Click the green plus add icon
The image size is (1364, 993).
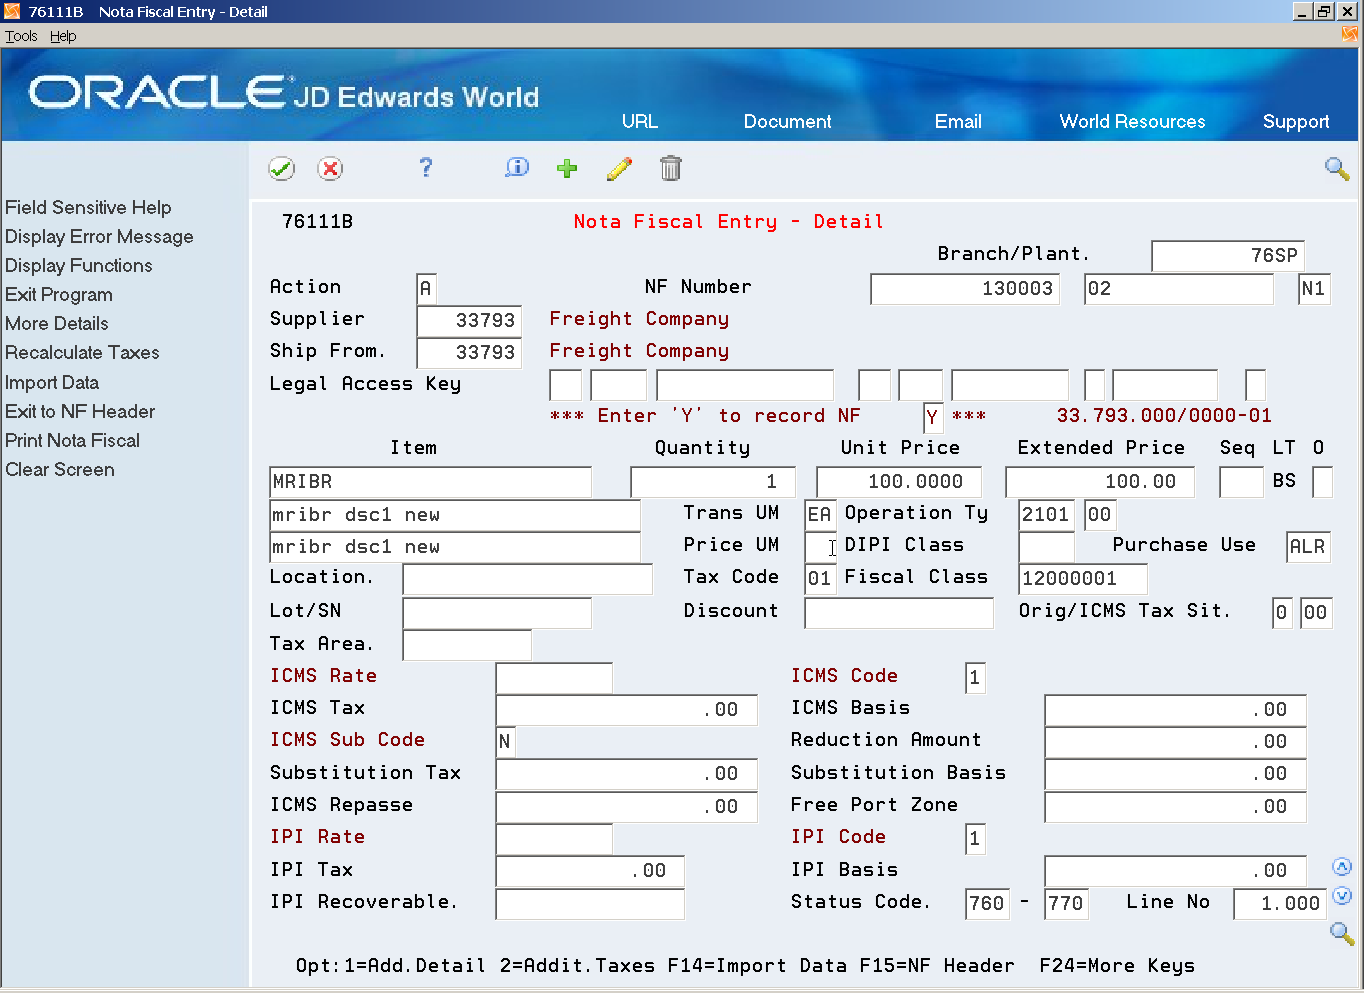(x=567, y=169)
